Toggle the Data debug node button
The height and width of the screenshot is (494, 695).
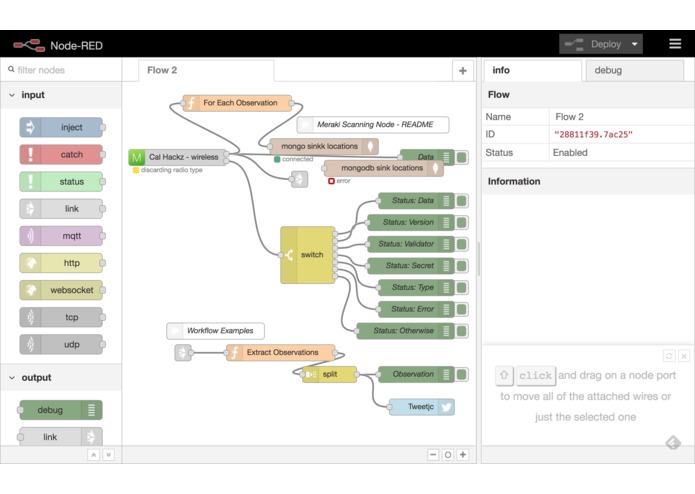[x=461, y=157]
